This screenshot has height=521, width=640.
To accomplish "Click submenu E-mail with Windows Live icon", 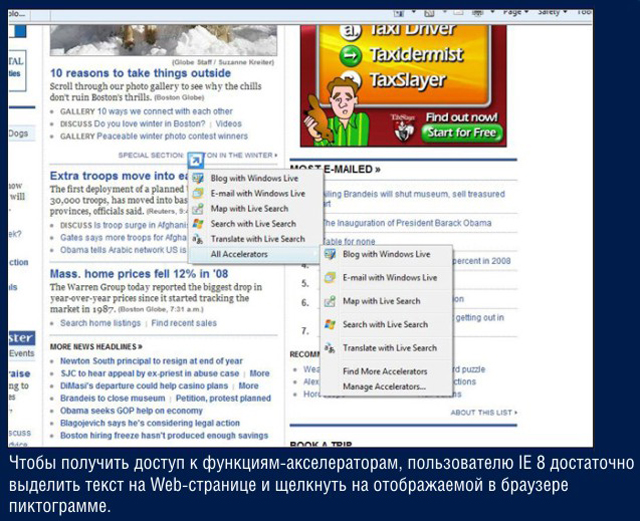I will (330, 278).
